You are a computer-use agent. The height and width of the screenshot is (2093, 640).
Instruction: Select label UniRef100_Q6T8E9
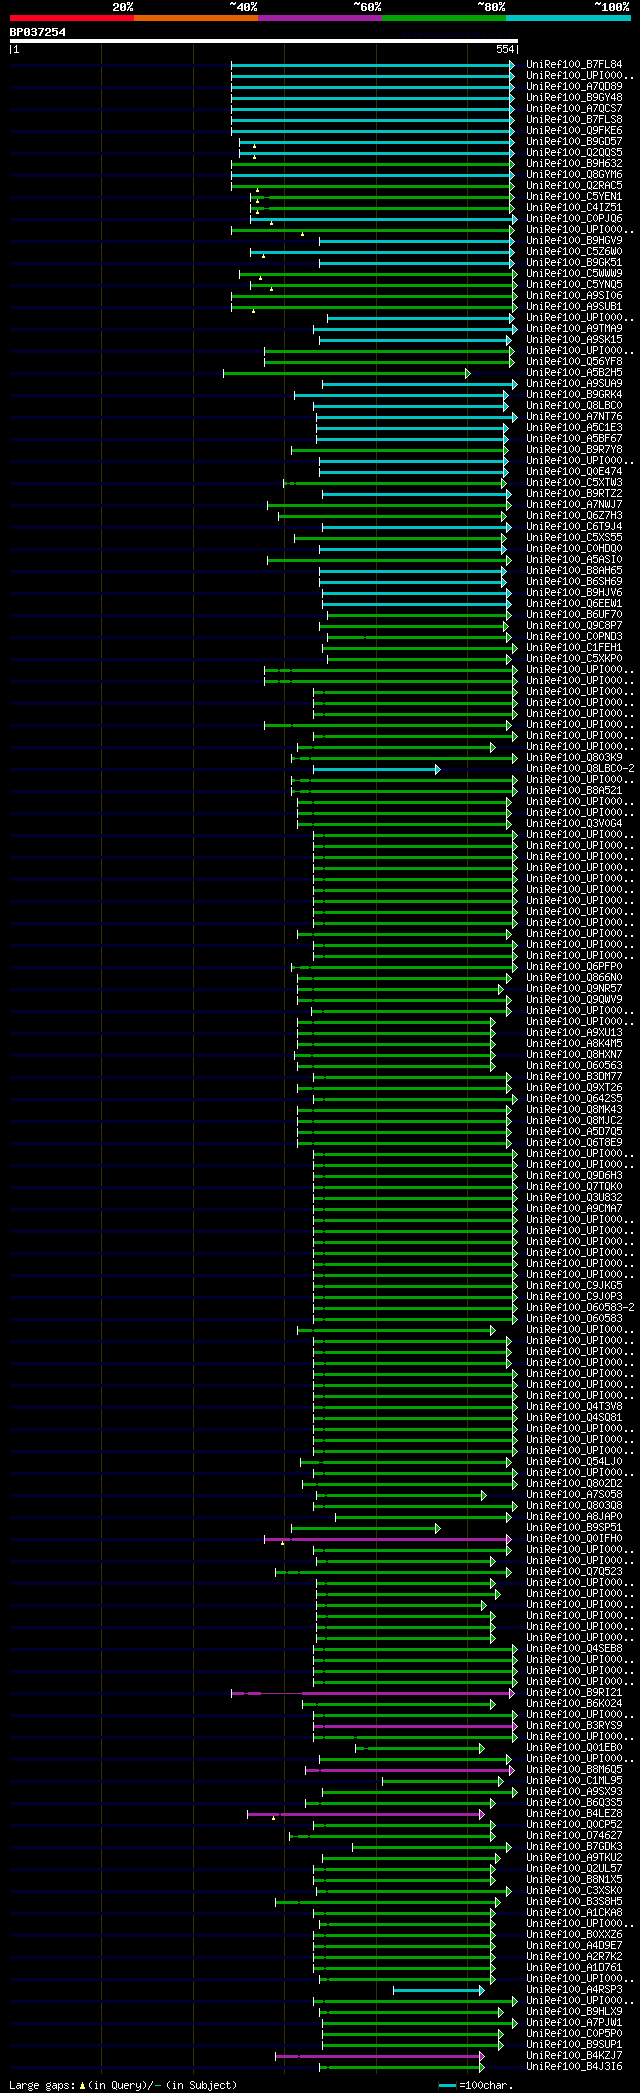pos(574,1143)
